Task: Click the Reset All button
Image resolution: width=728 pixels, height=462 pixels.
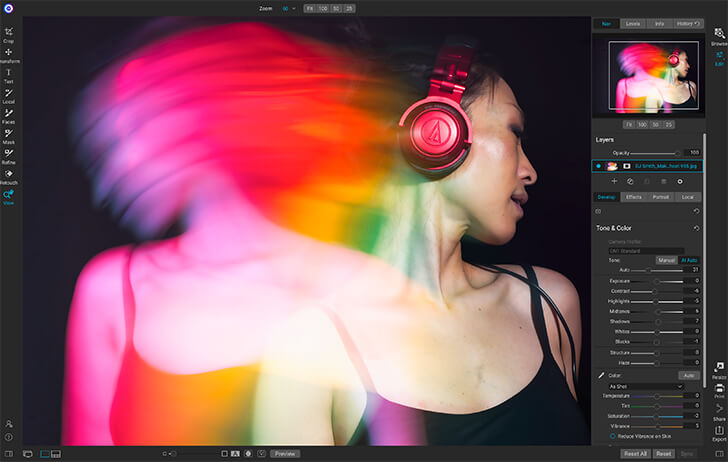Action: 636,454
